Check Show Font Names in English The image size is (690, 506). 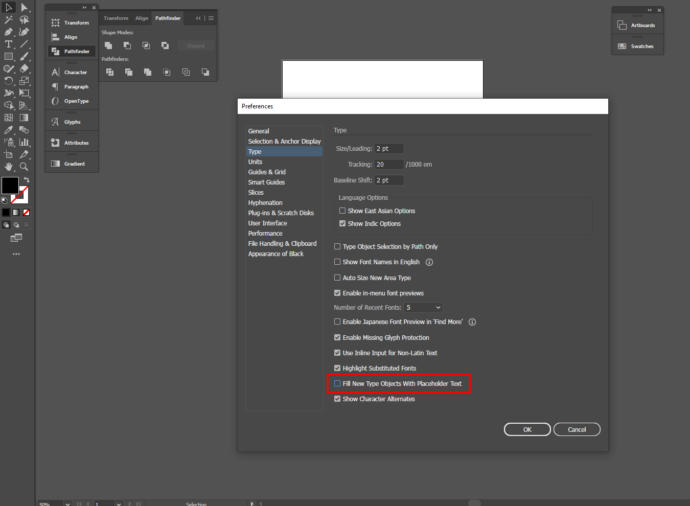point(337,262)
